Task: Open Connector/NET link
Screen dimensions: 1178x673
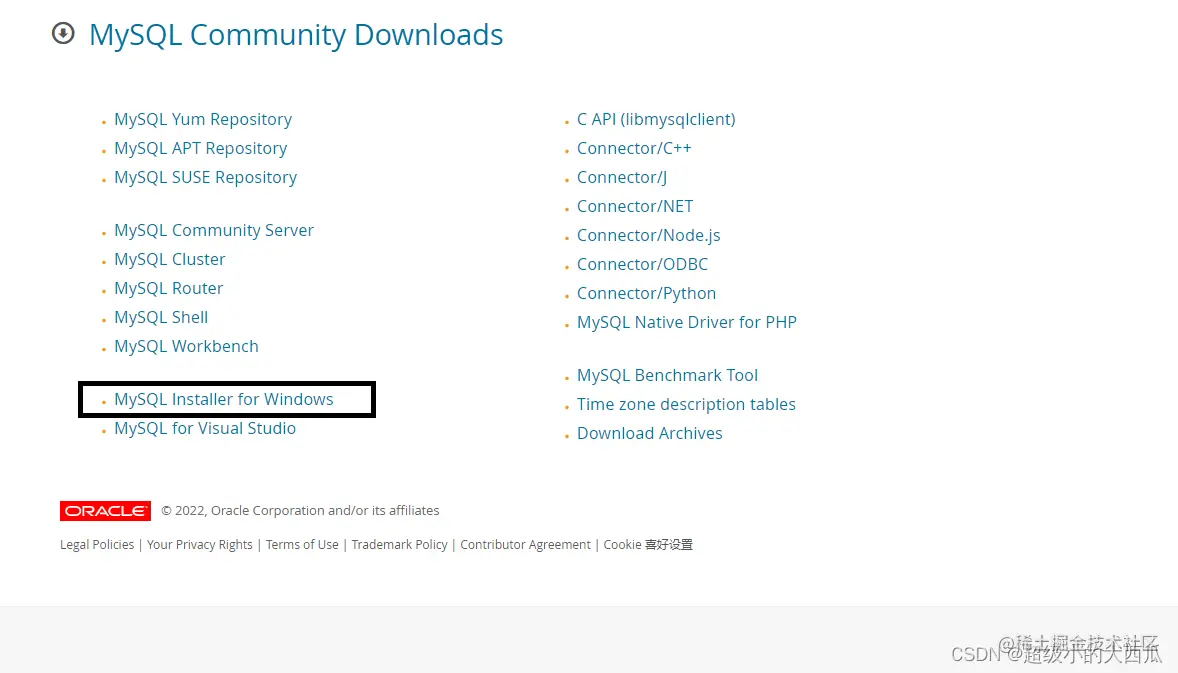Action: pyautogui.click(x=635, y=207)
